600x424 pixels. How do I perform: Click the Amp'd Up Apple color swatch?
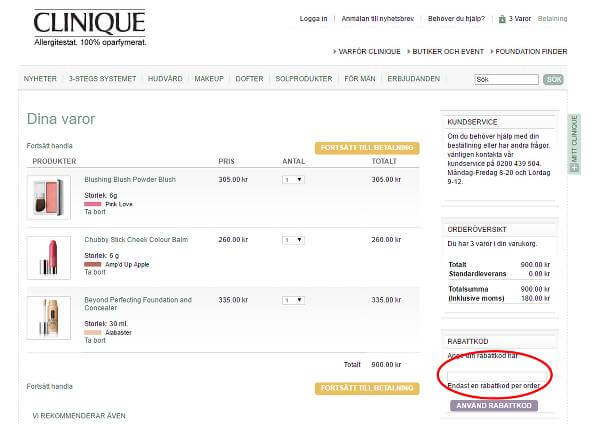coord(94,264)
